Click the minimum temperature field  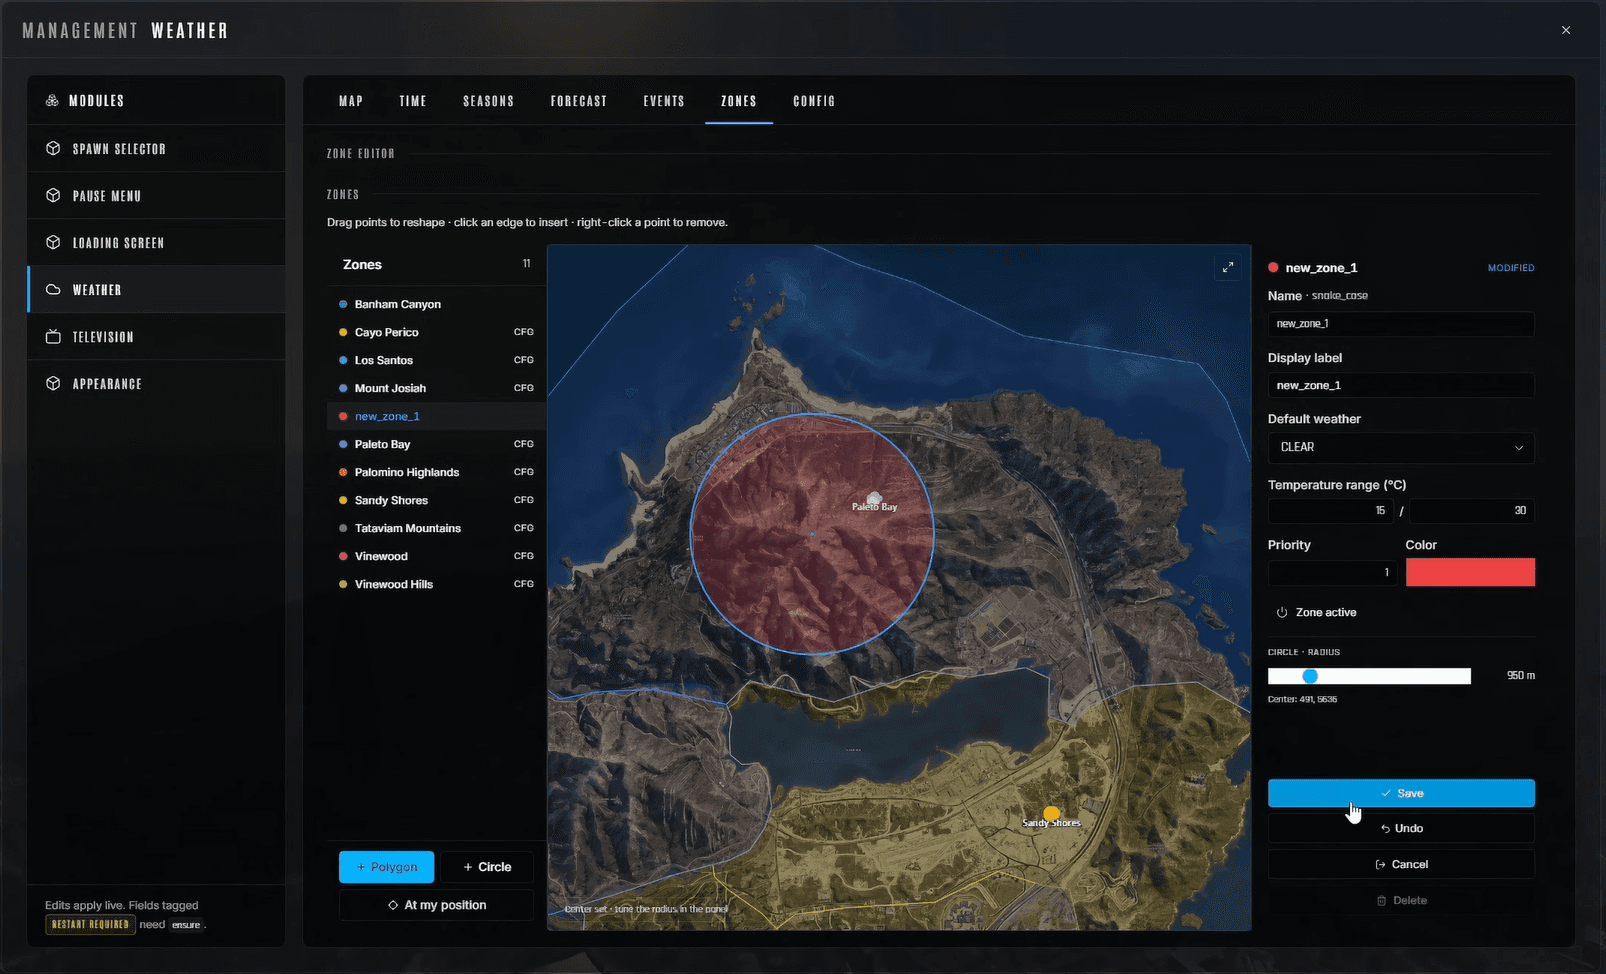pos(1331,510)
